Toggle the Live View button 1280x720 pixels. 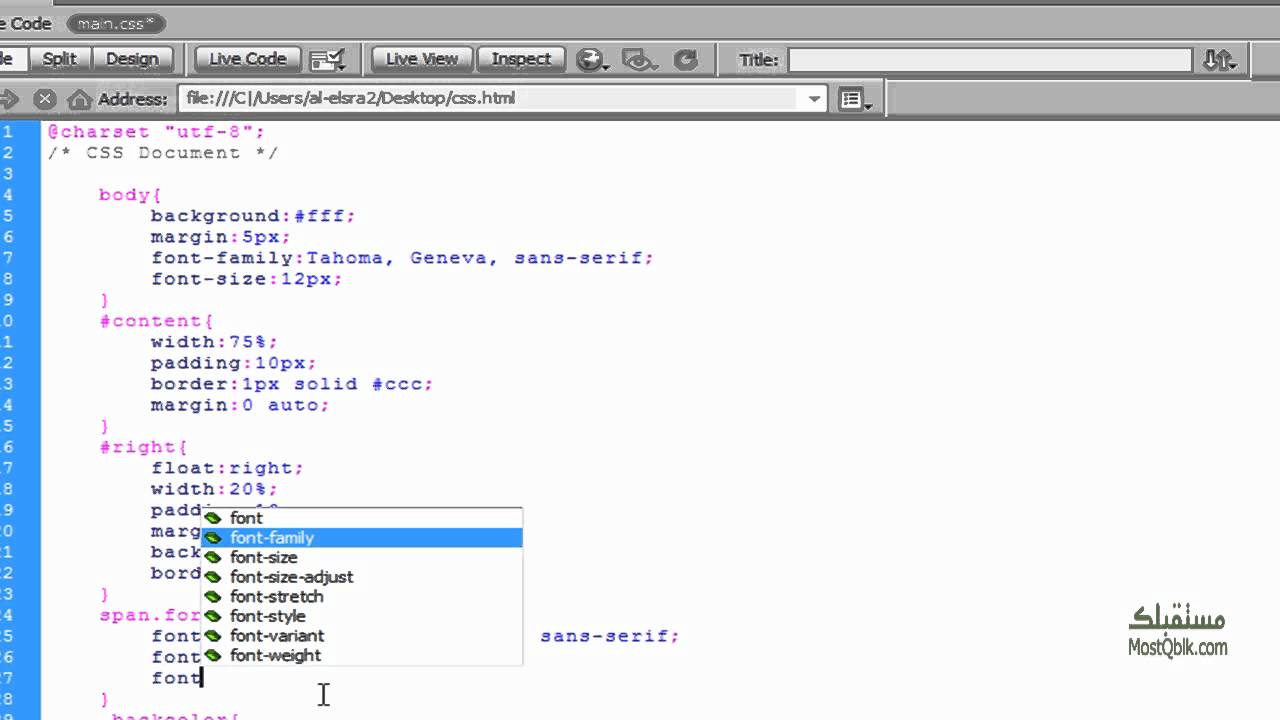[x=421, y=59]
